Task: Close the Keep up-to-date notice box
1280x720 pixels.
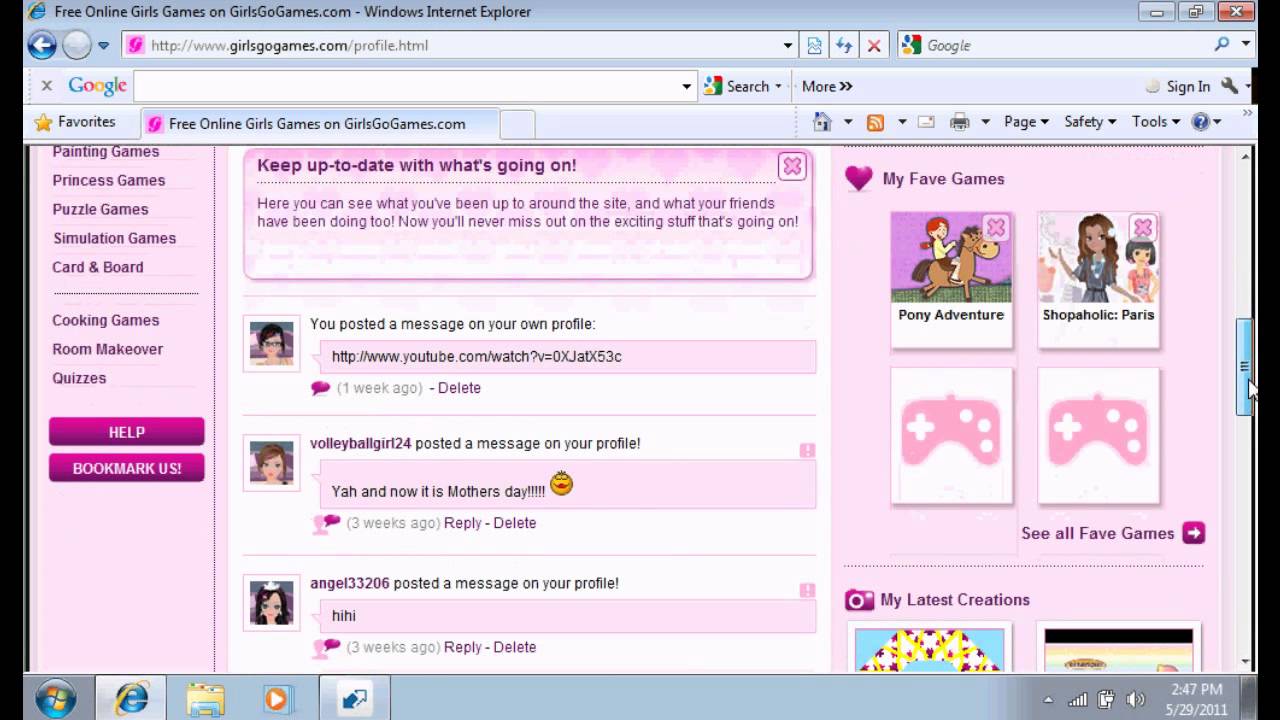Action: [x=792, y=167]
